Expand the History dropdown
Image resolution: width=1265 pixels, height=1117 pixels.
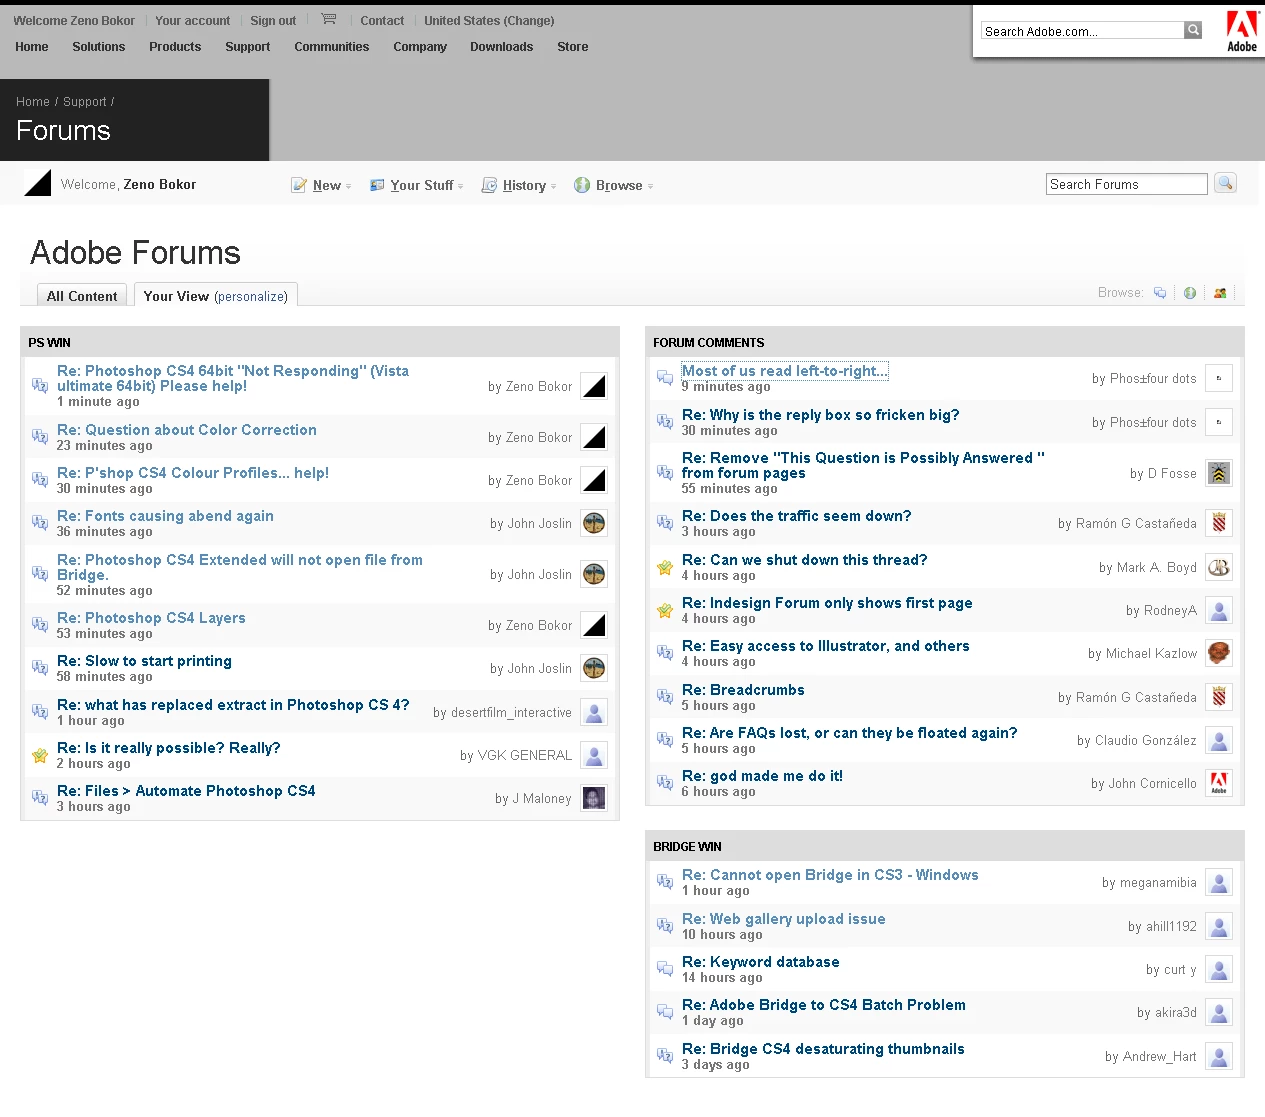coord(519,185)
